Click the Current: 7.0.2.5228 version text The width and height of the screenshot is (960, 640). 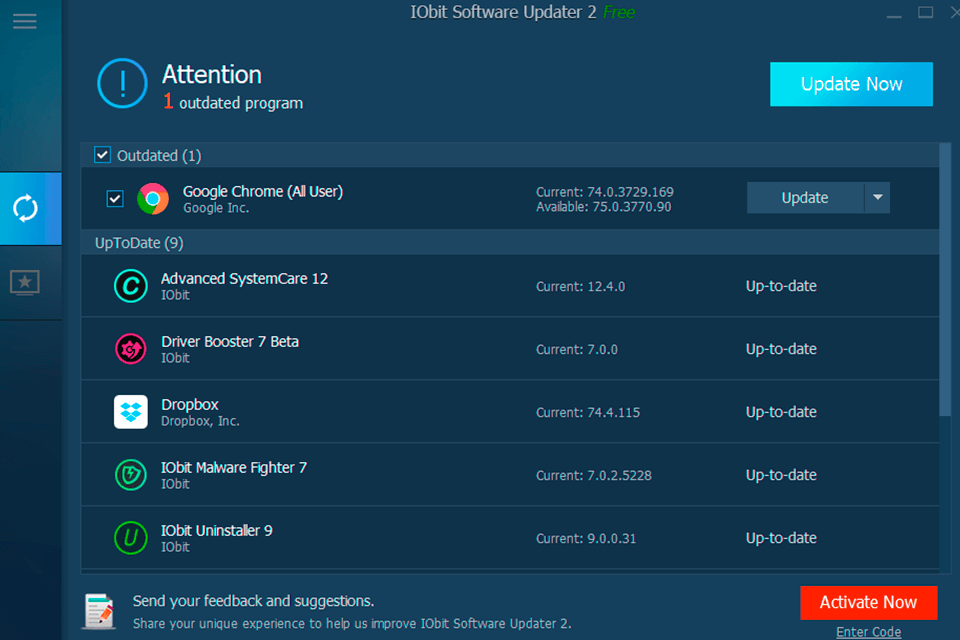click(x=594, y=476)
